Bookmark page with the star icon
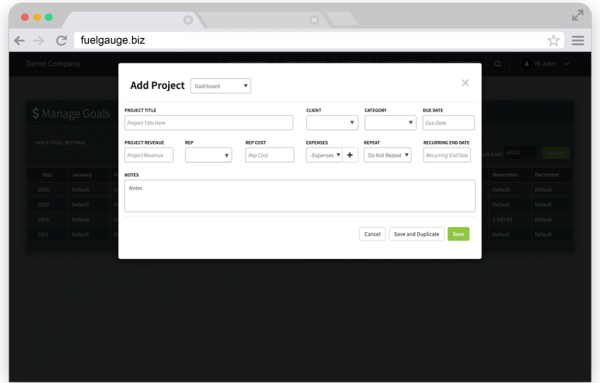The height and width of the screenshot is (383, 600). pyautogui.click(x=553, y=40)
